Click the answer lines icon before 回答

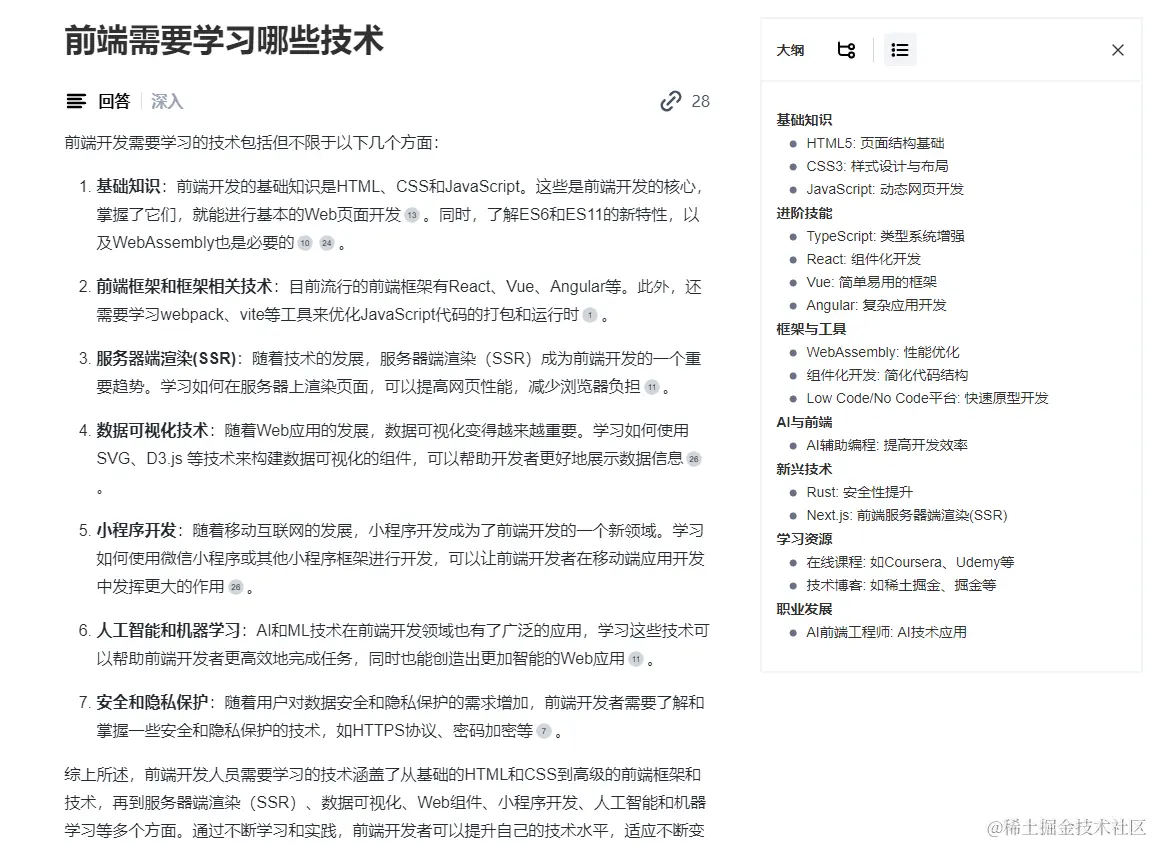(76, 101)
